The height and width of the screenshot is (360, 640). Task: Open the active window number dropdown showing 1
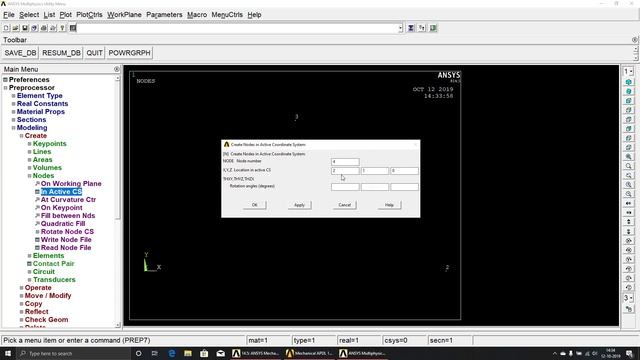tap(628, 71)
